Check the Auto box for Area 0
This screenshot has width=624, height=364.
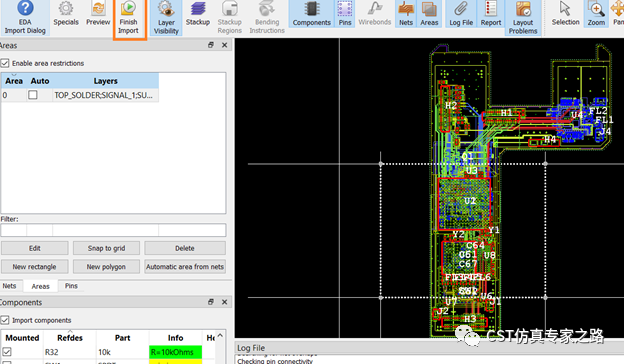33,95
